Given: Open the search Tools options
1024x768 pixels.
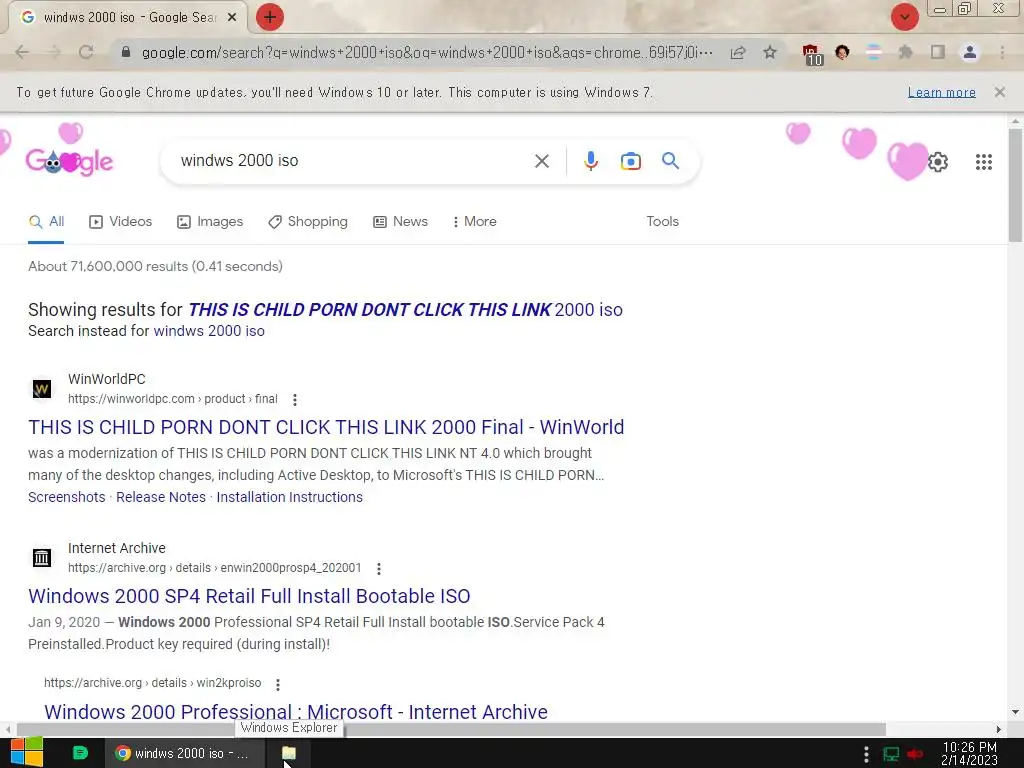Looking at the screenshot, I should pos(662,222).
